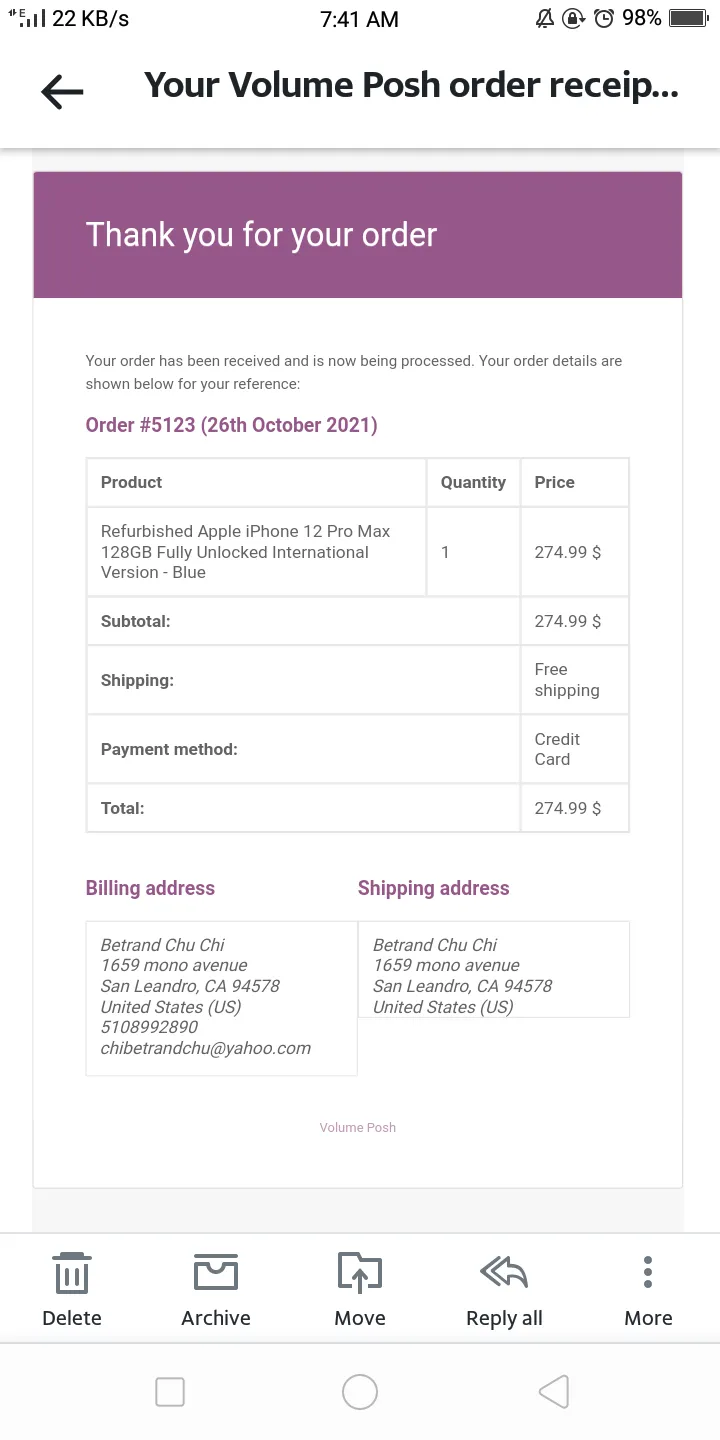Tap the phone number 5108992890
The image size is (720, 1440).
tap(149, 1027)
